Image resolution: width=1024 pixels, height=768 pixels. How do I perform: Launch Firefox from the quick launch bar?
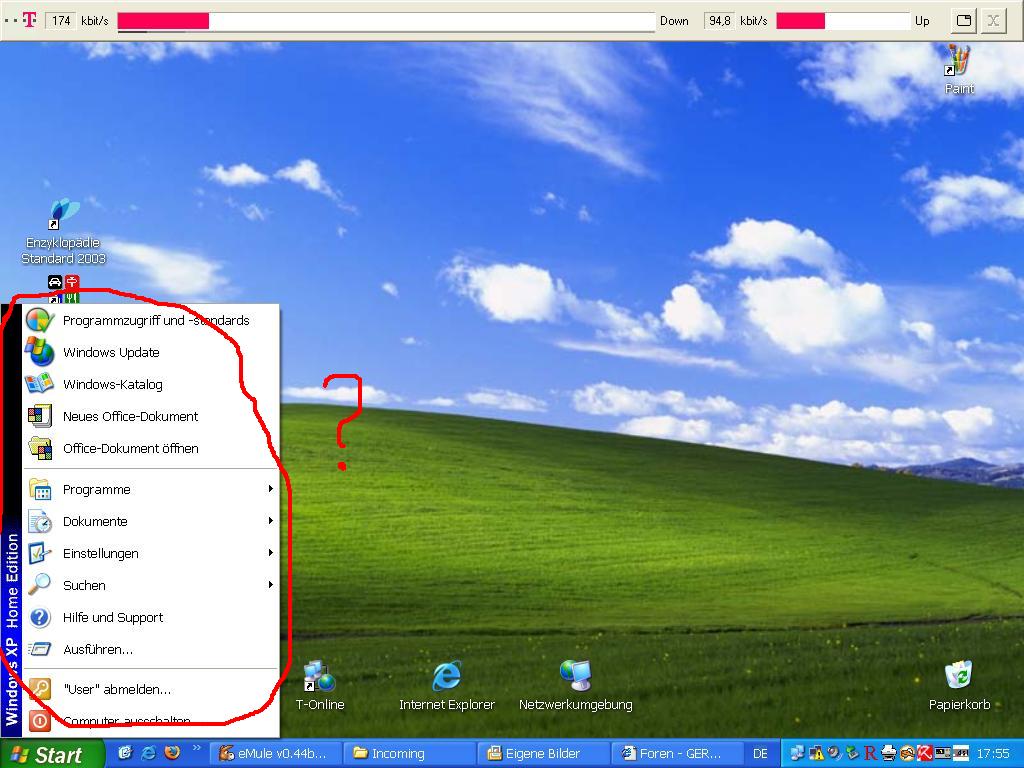click(172, 753)
